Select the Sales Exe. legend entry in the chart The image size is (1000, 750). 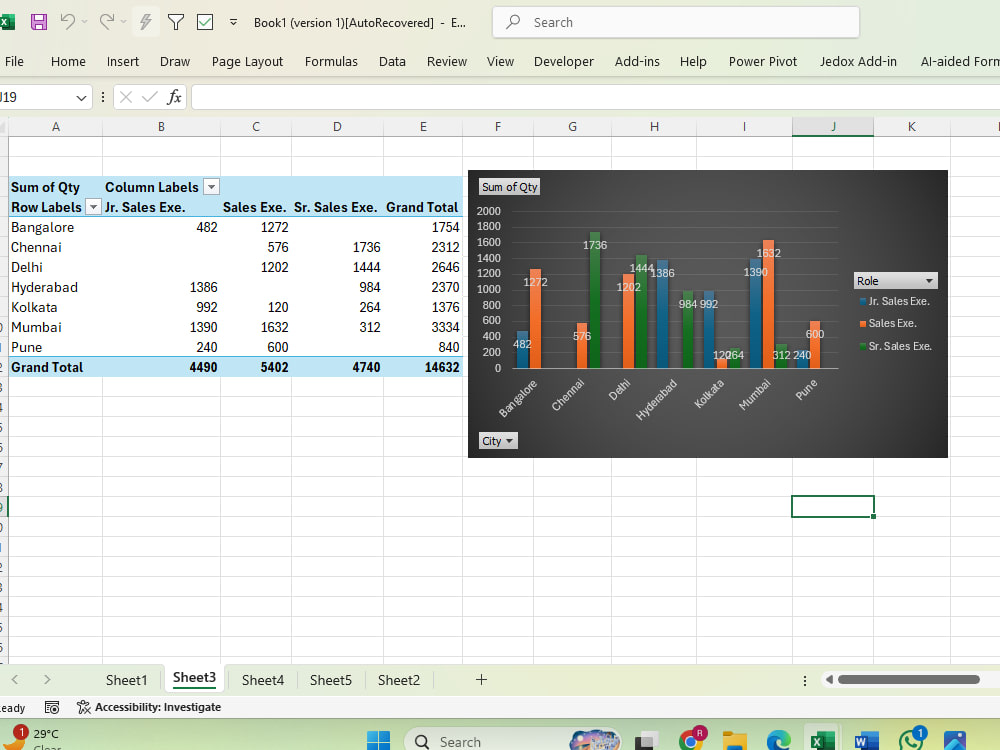coord(888,323)
